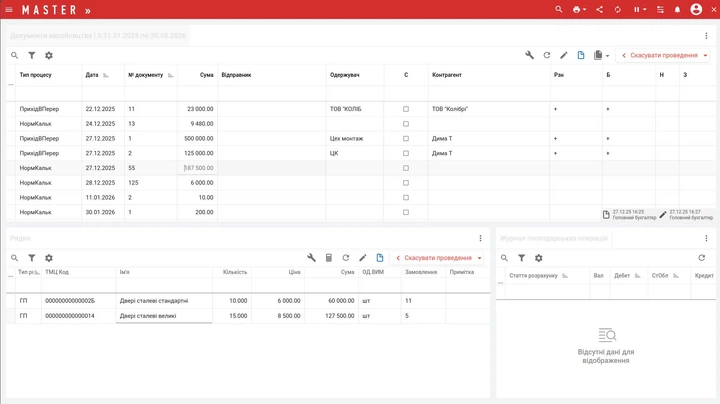Open the documents panel three-dot menu
The image size is (720, 404).
click(x=706, y=36)
